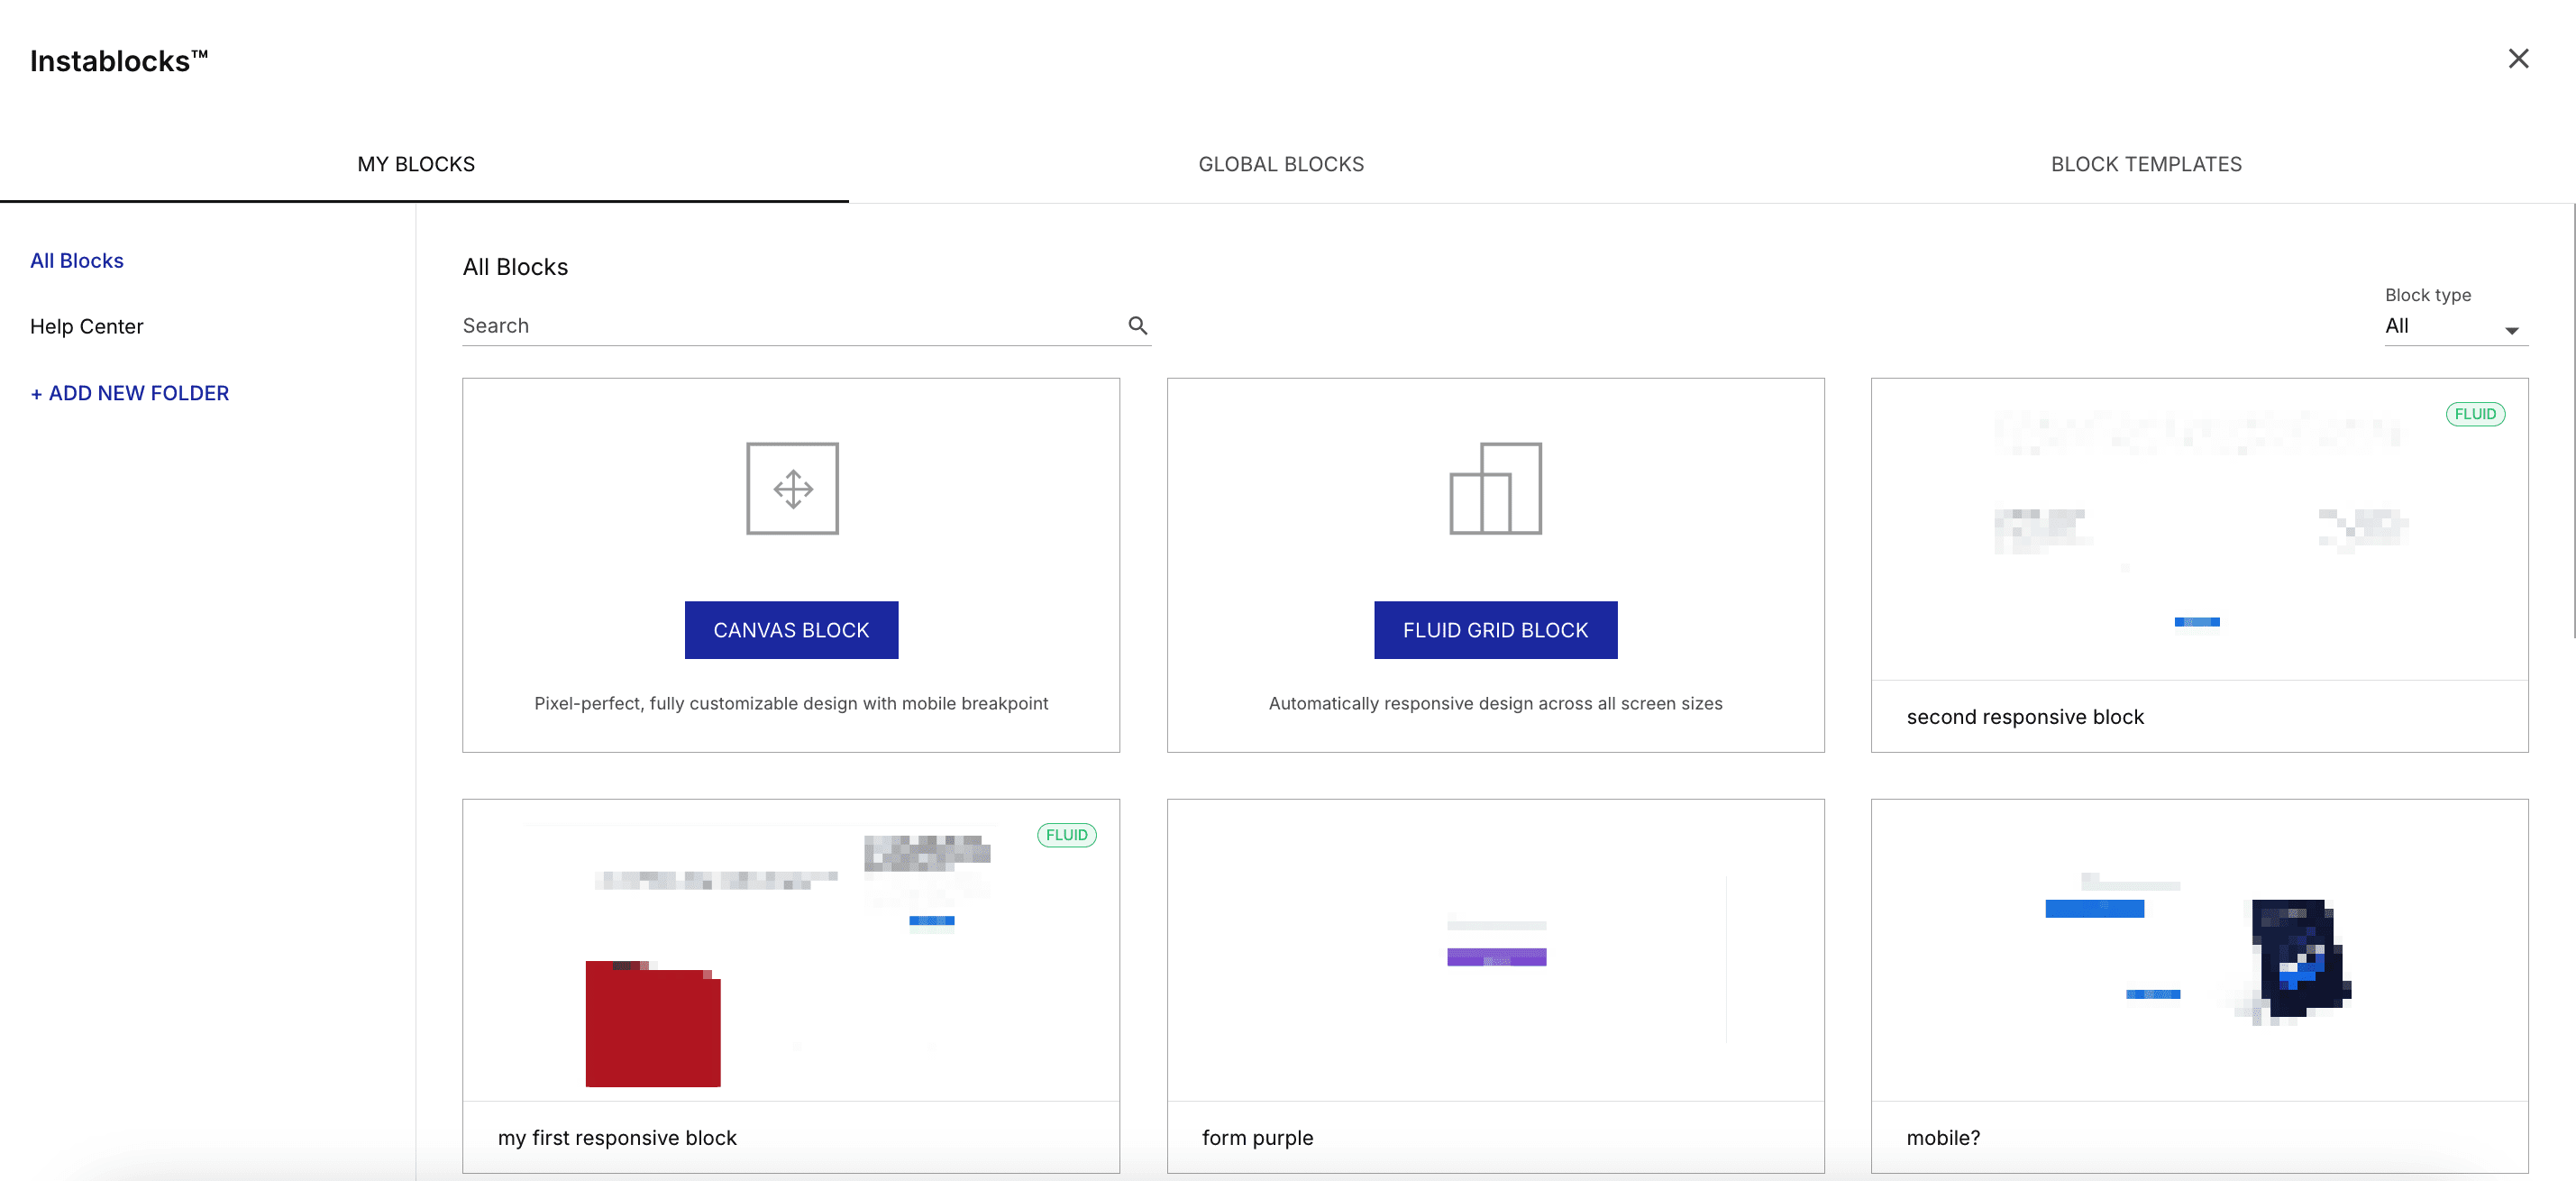Click the vertical scrollbar on the right edge
Image resolution: width=2576 pixels, height=1181 pixels.
click(x=2572, y=420)
